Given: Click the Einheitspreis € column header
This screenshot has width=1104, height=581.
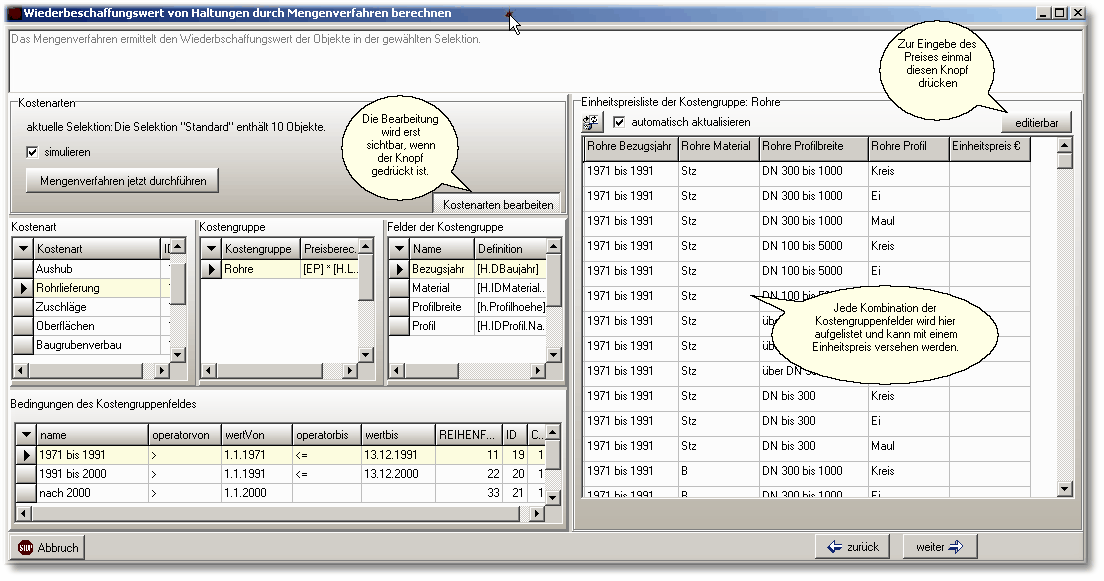Looking at the screenshot, I should pyautogui.click(x=987, y=147).
